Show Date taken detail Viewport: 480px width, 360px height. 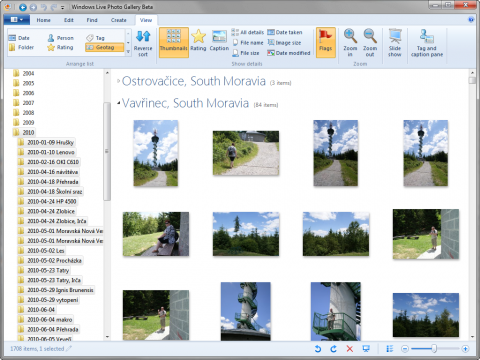pyautogui.click(x=285, y=32)
